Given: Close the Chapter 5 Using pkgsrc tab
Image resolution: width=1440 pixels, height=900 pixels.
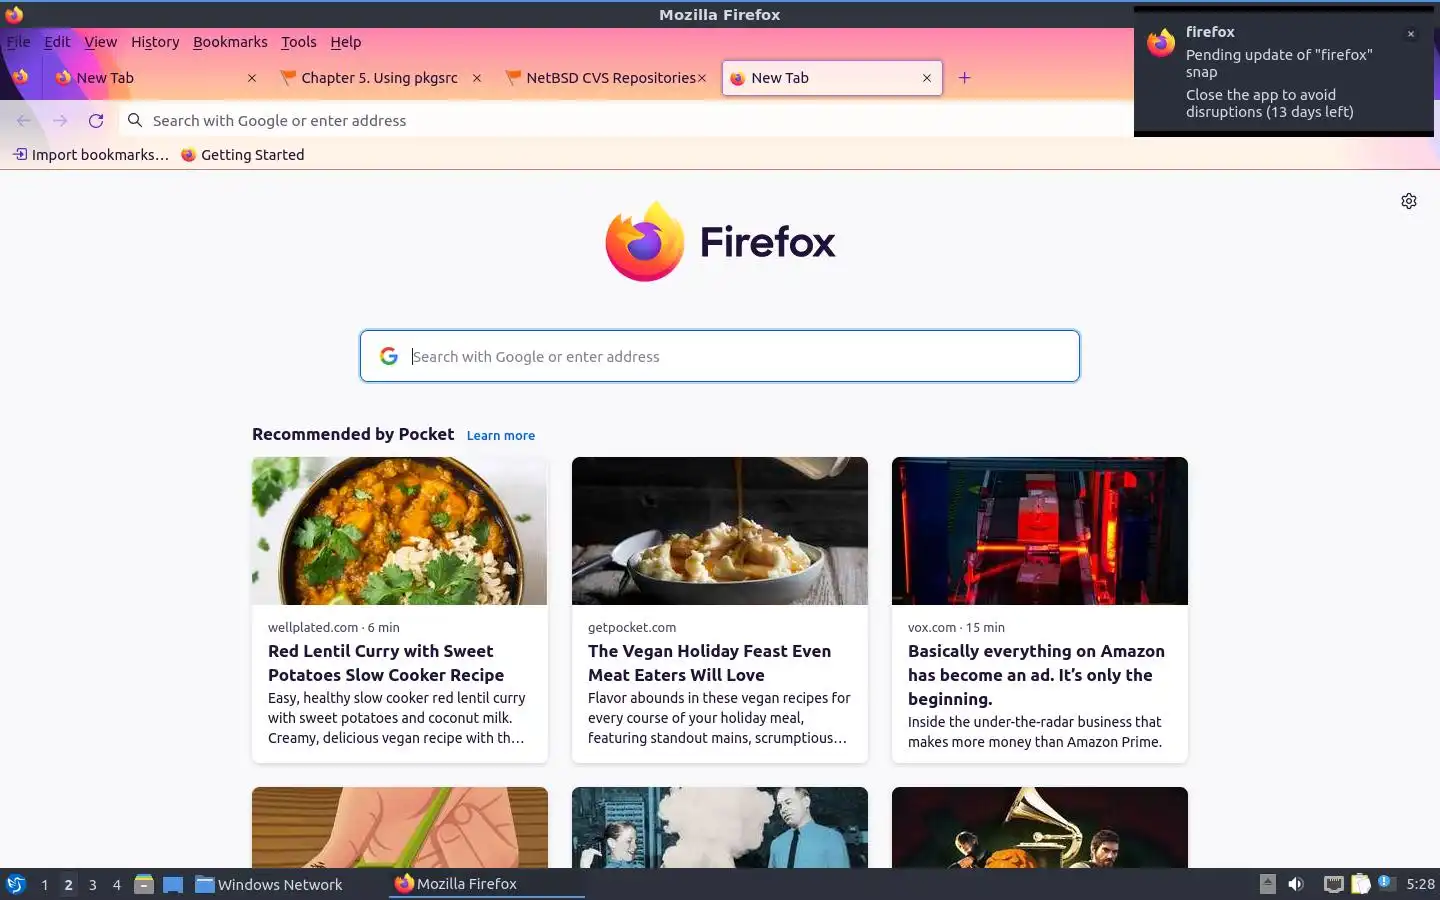Looking at the screenshot, I should [x=477, y=78].
